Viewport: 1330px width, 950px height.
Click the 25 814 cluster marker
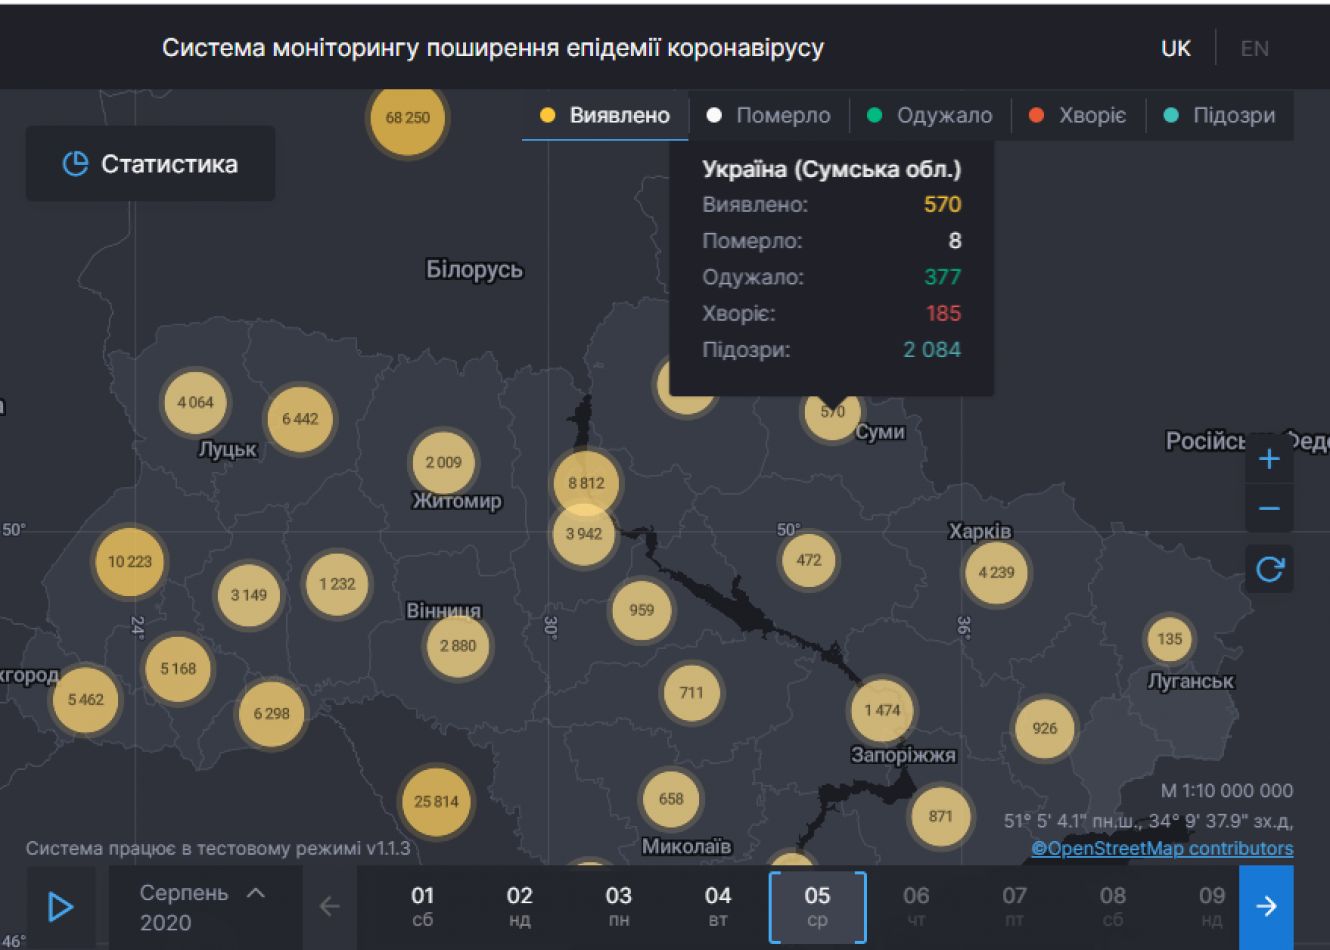436,801
